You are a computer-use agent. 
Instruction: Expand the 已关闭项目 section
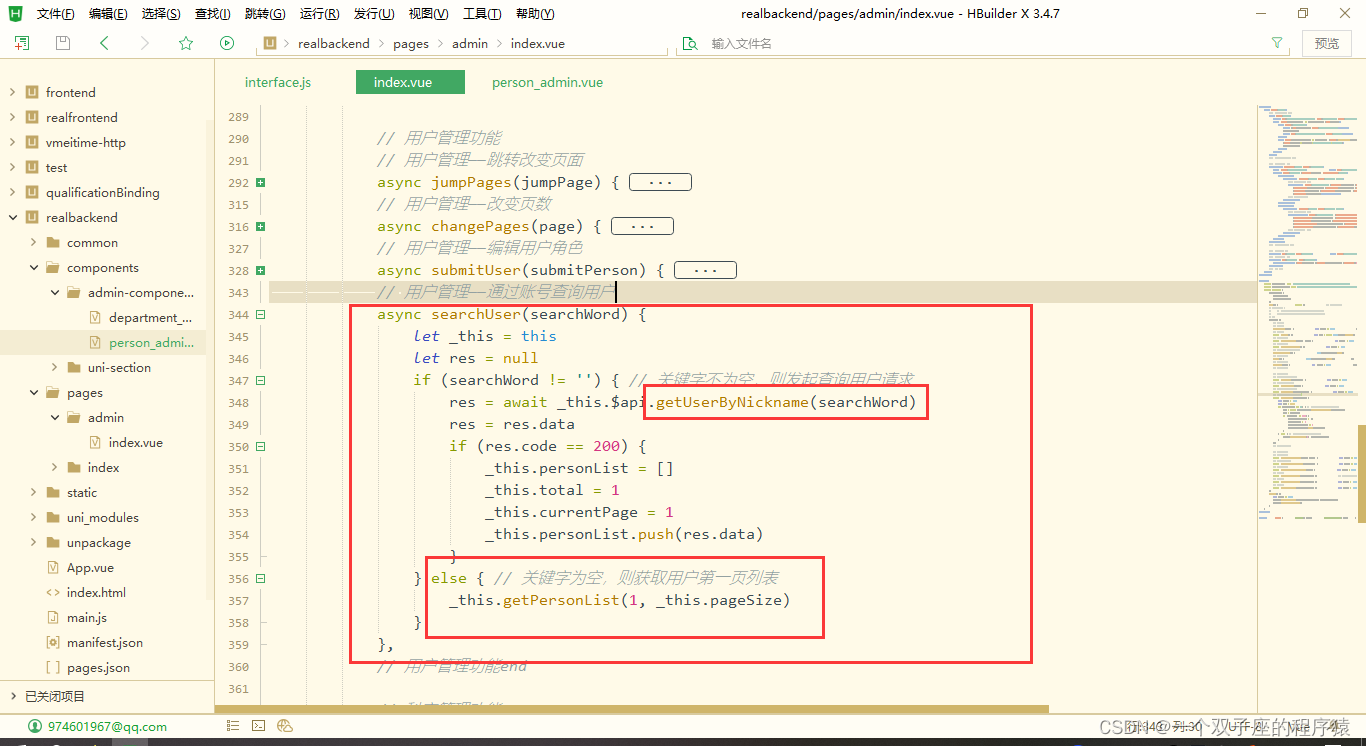point(12,696)
